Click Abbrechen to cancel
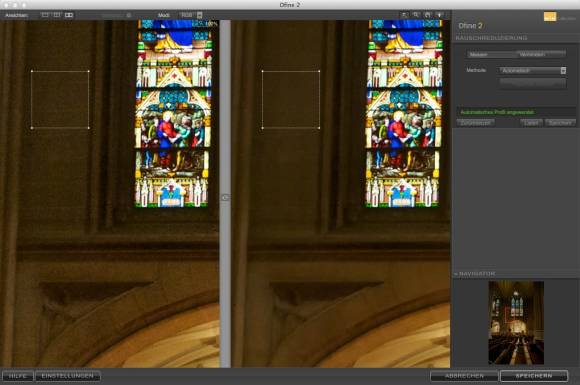This screenshot has width=580, height=385. 464,376
